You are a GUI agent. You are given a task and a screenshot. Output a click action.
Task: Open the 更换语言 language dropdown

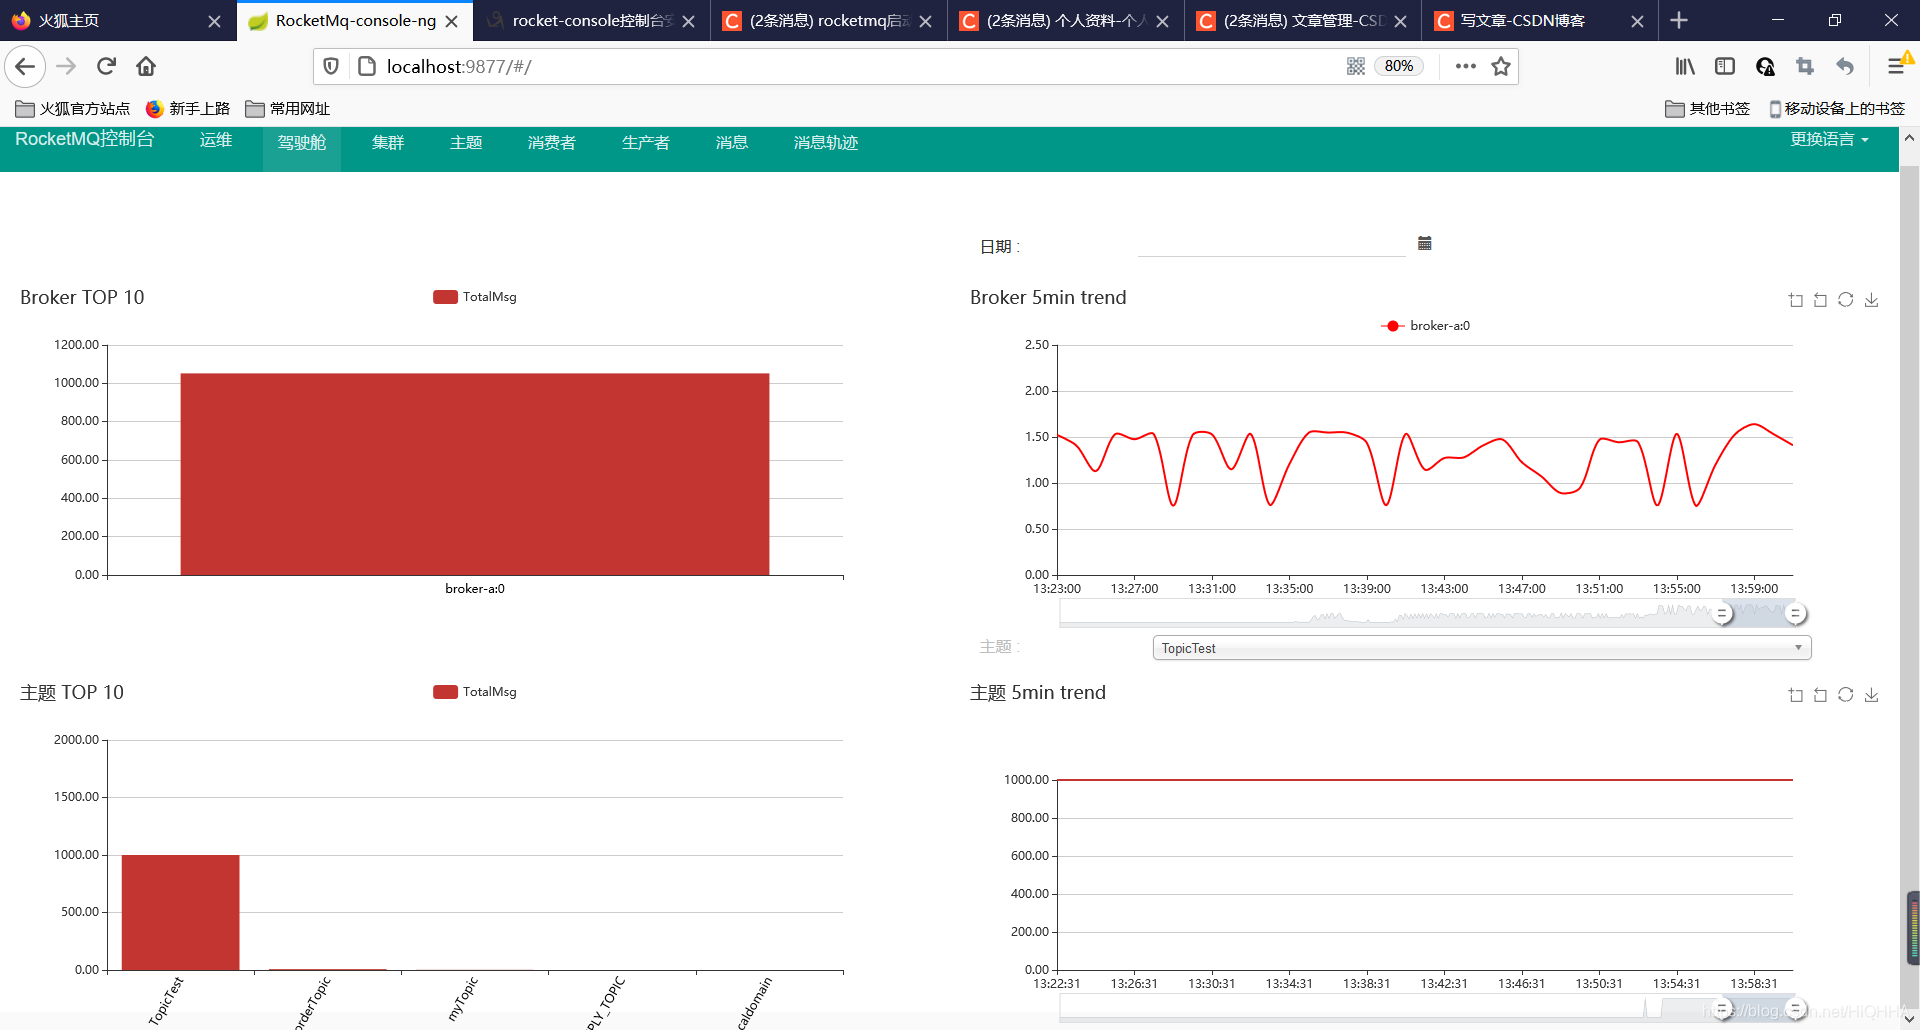1829,140
